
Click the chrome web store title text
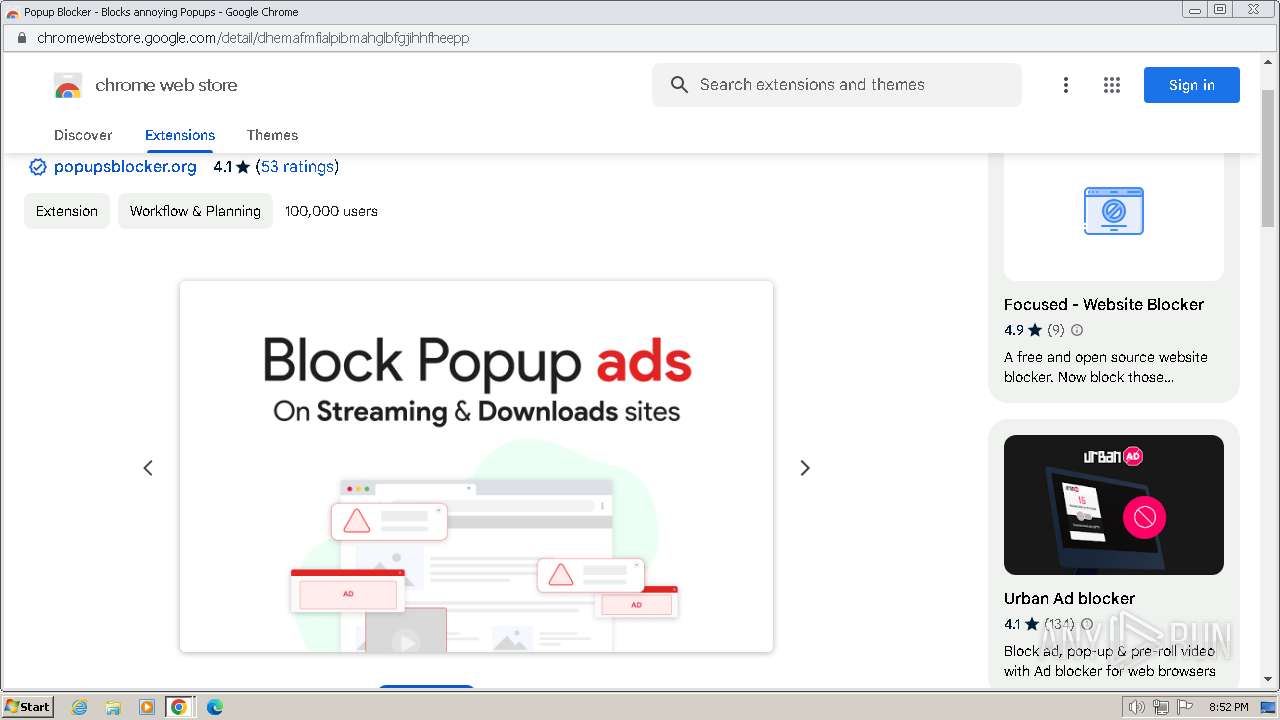166,85
